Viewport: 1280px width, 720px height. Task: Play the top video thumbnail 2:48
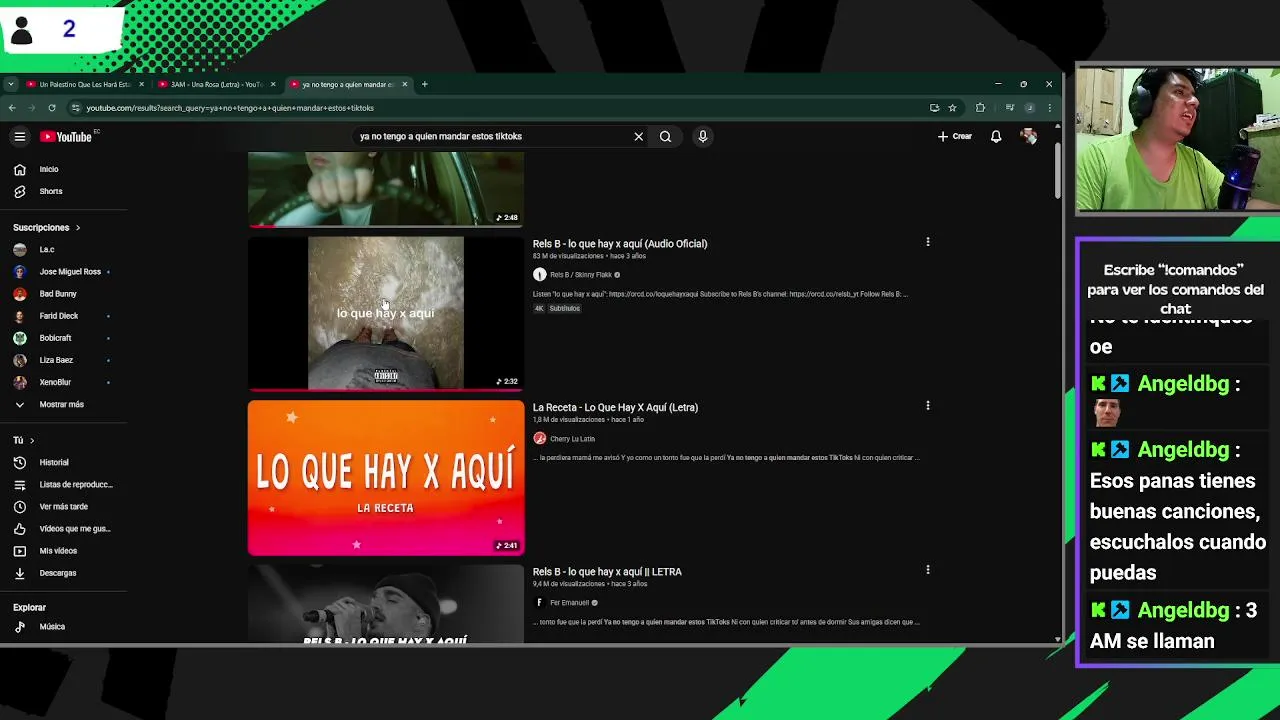click(386, 189)
